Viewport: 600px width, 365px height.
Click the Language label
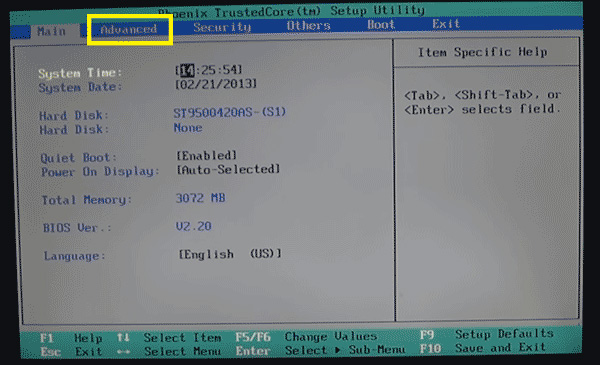click(x=74, y=256)
